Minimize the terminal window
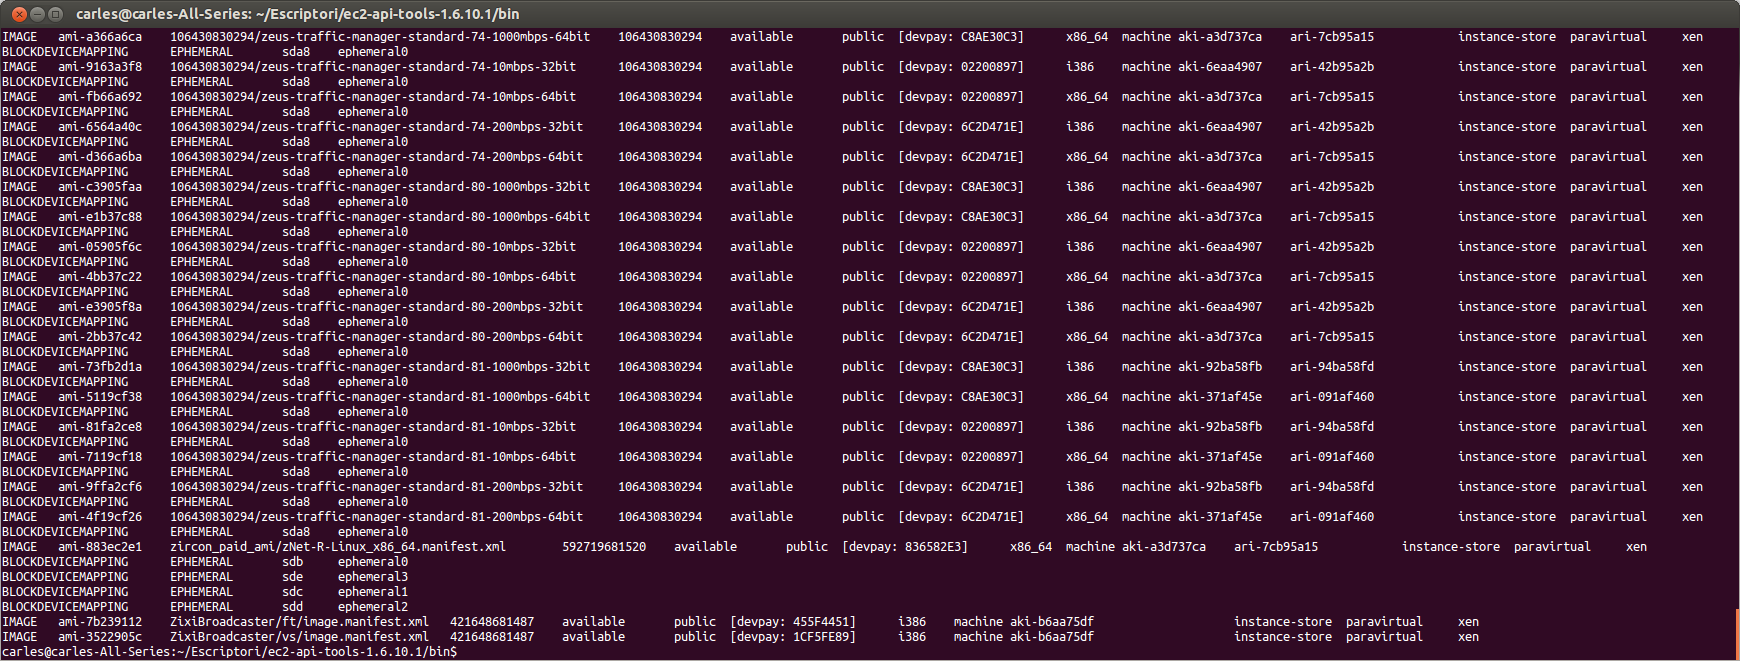Viewport: 1740px width, 661px height. 38,14
